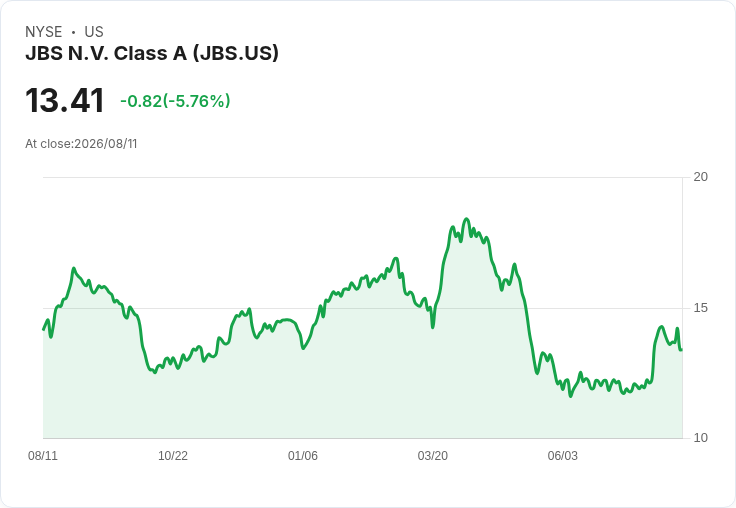The width and height of the screenshot is (736, 508).
Task: Click the price trough just before 10/22
Action: tap(154, 372)
